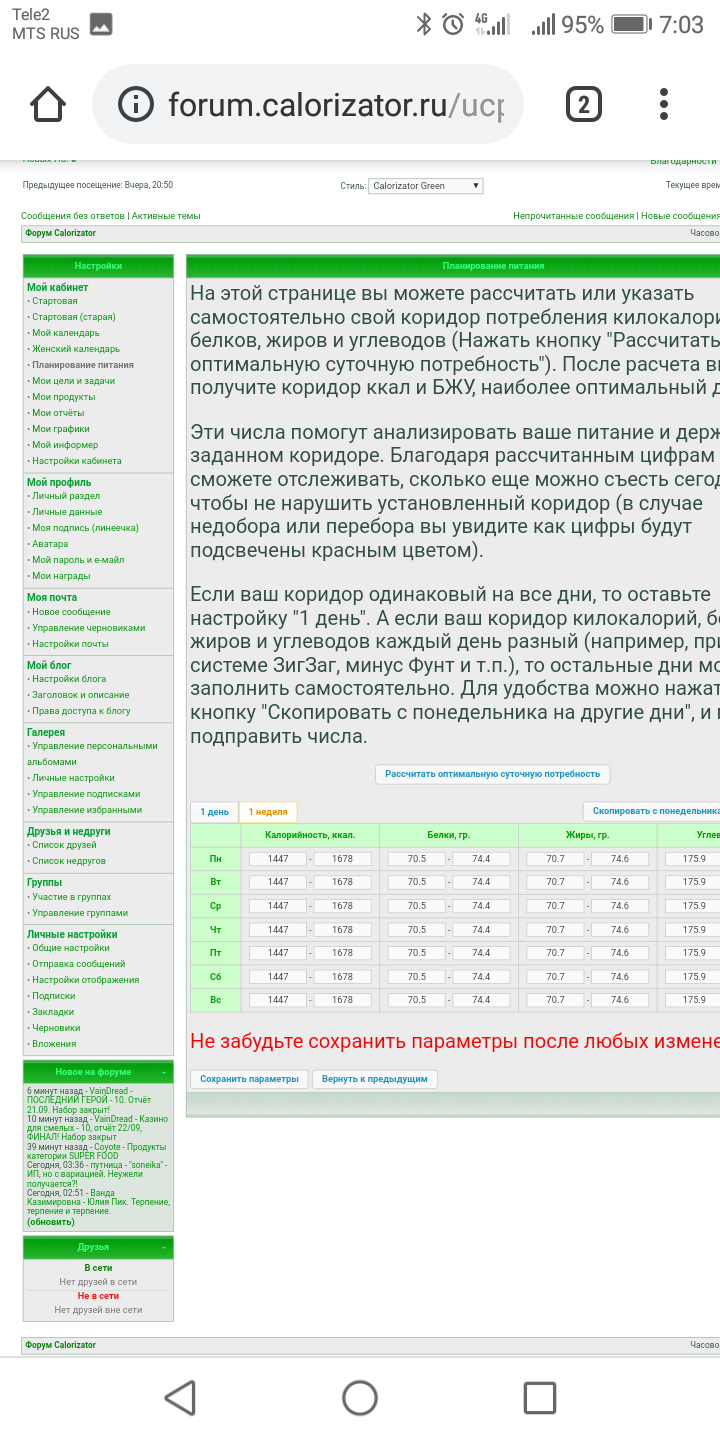Open 'Настройки блога' menu item
The width and height of the screenshot is (720, 1440).
pyautogui.click(x=69, y=679)
